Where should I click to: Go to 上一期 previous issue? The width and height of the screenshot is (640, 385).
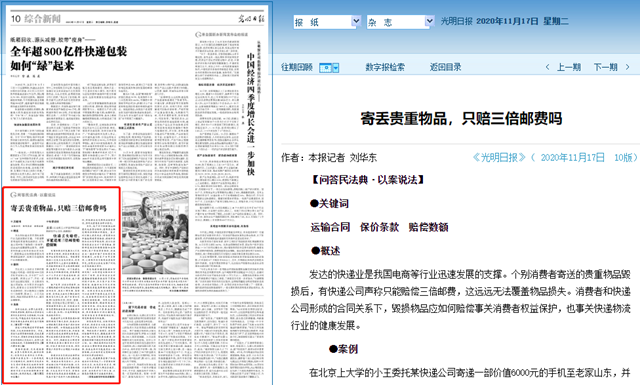coord(569,67)
